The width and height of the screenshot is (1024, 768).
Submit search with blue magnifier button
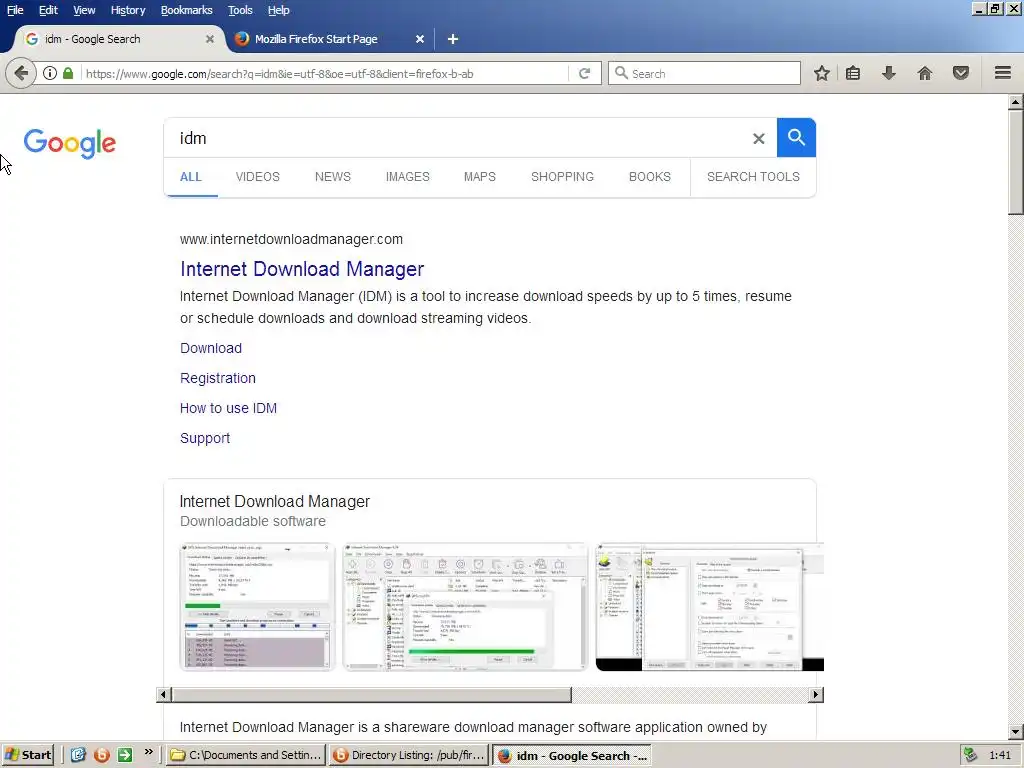796,138
